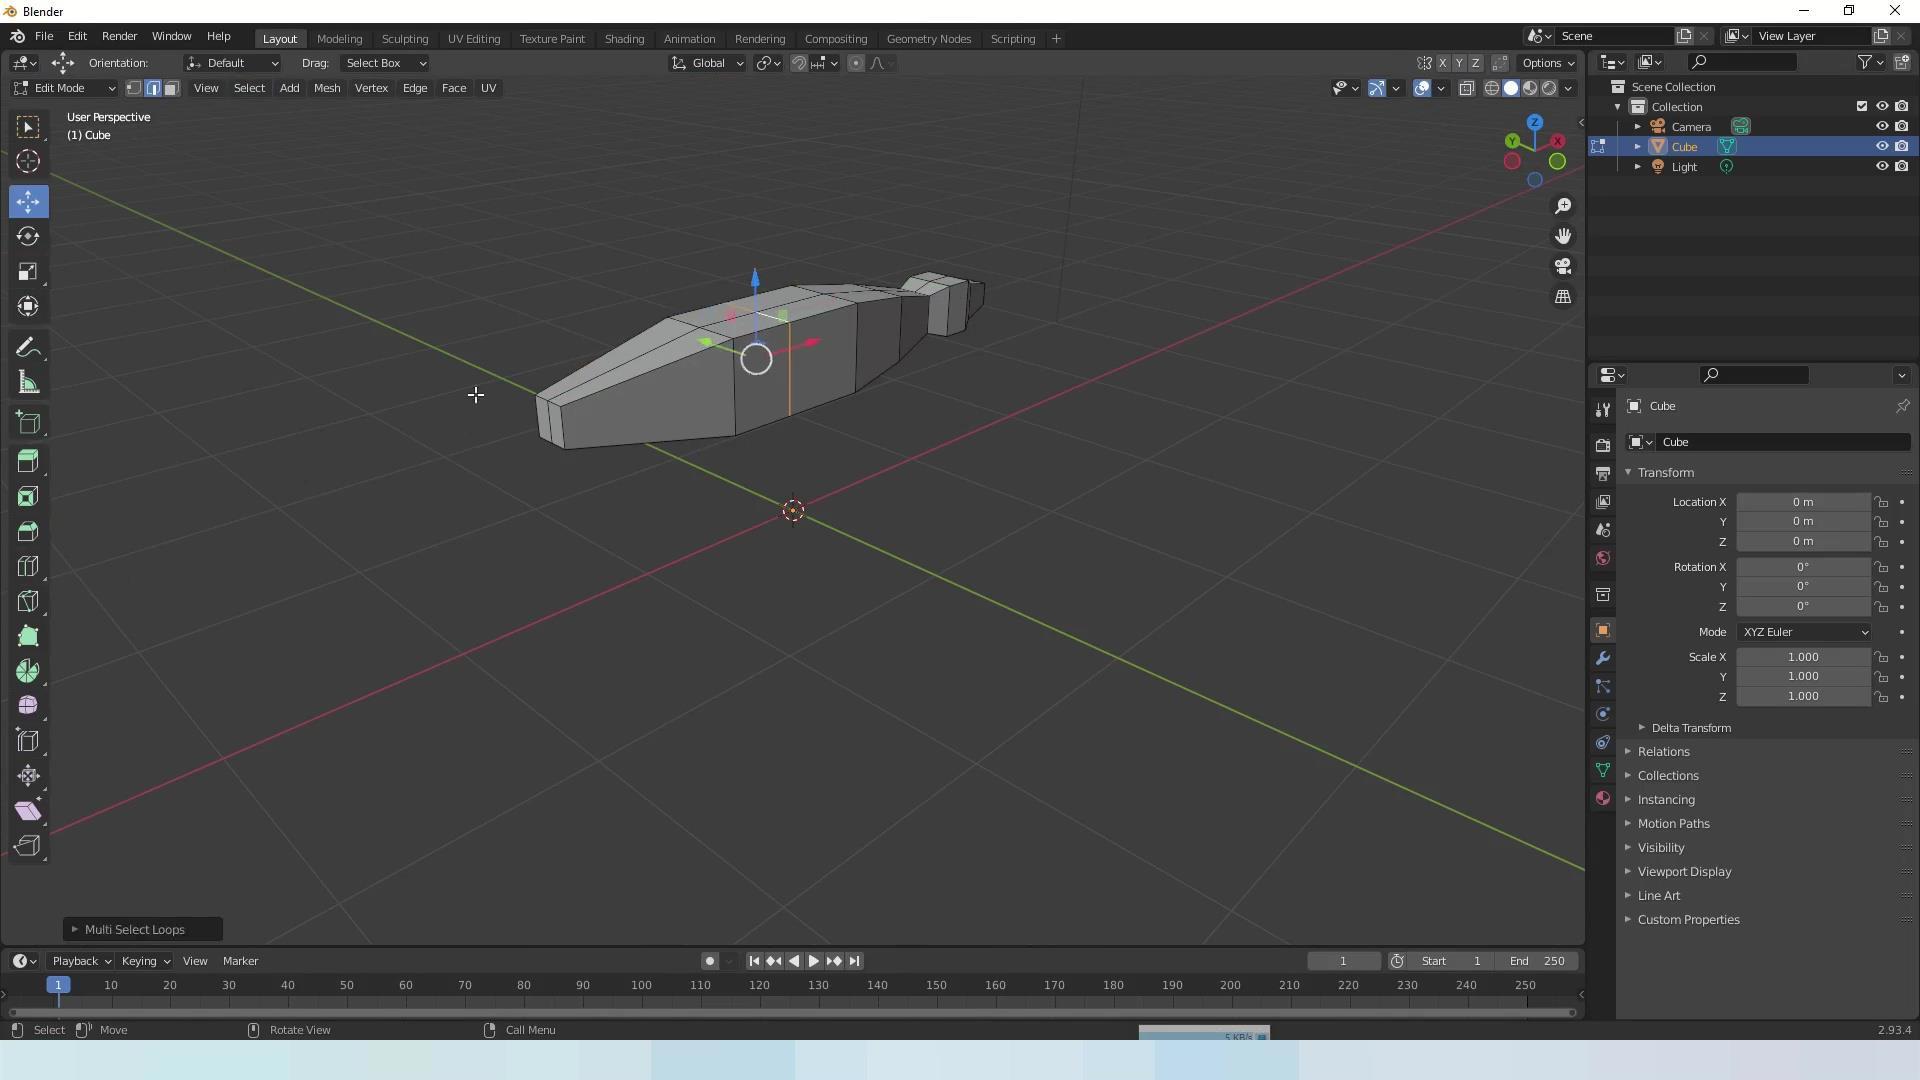Select the Measure tool
This screenshot has width=1920, height=1080.
coord(28,383)
